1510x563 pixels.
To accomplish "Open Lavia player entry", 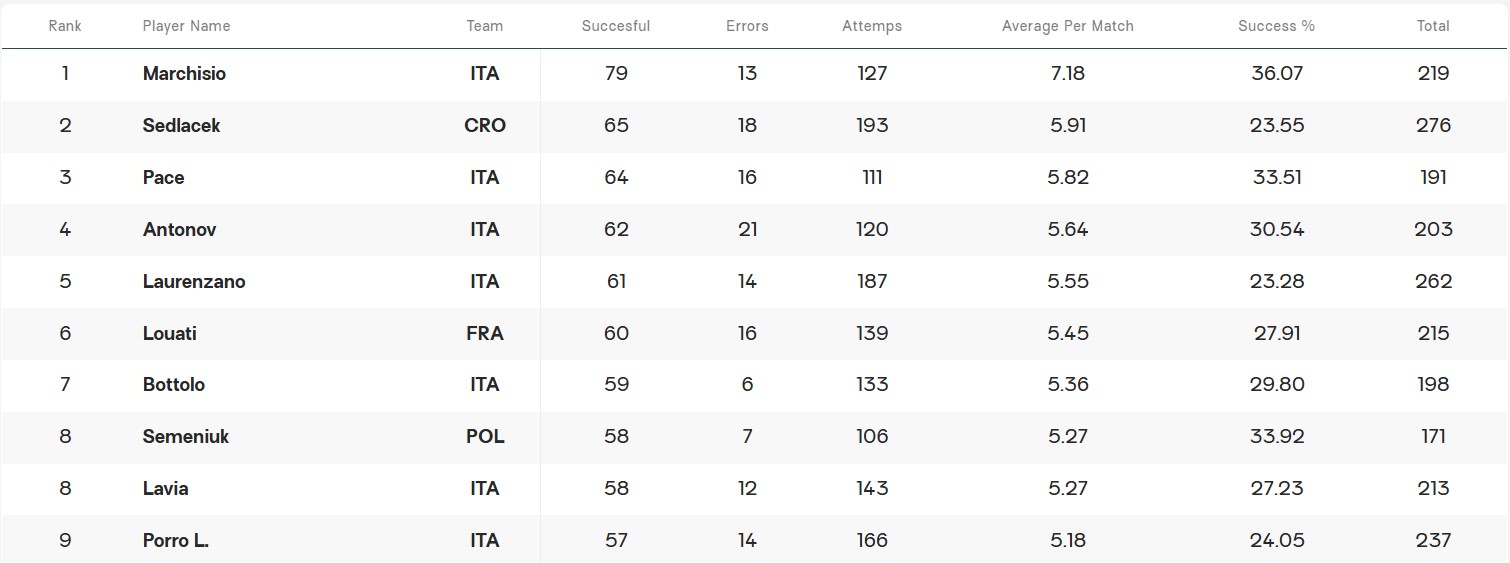I will [x=165, y=489].
